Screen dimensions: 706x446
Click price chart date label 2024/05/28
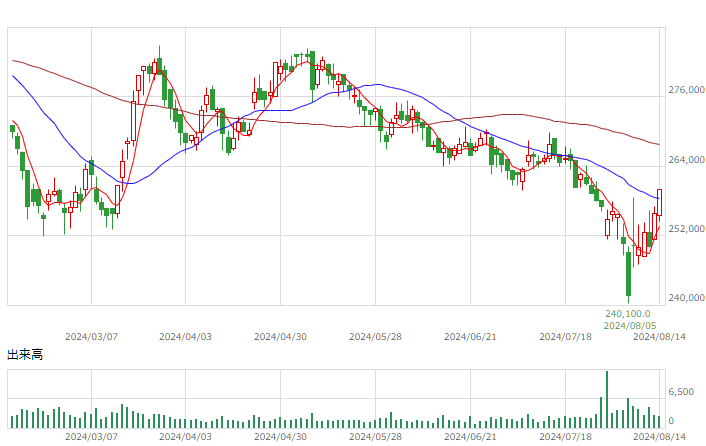click(376, 337)
